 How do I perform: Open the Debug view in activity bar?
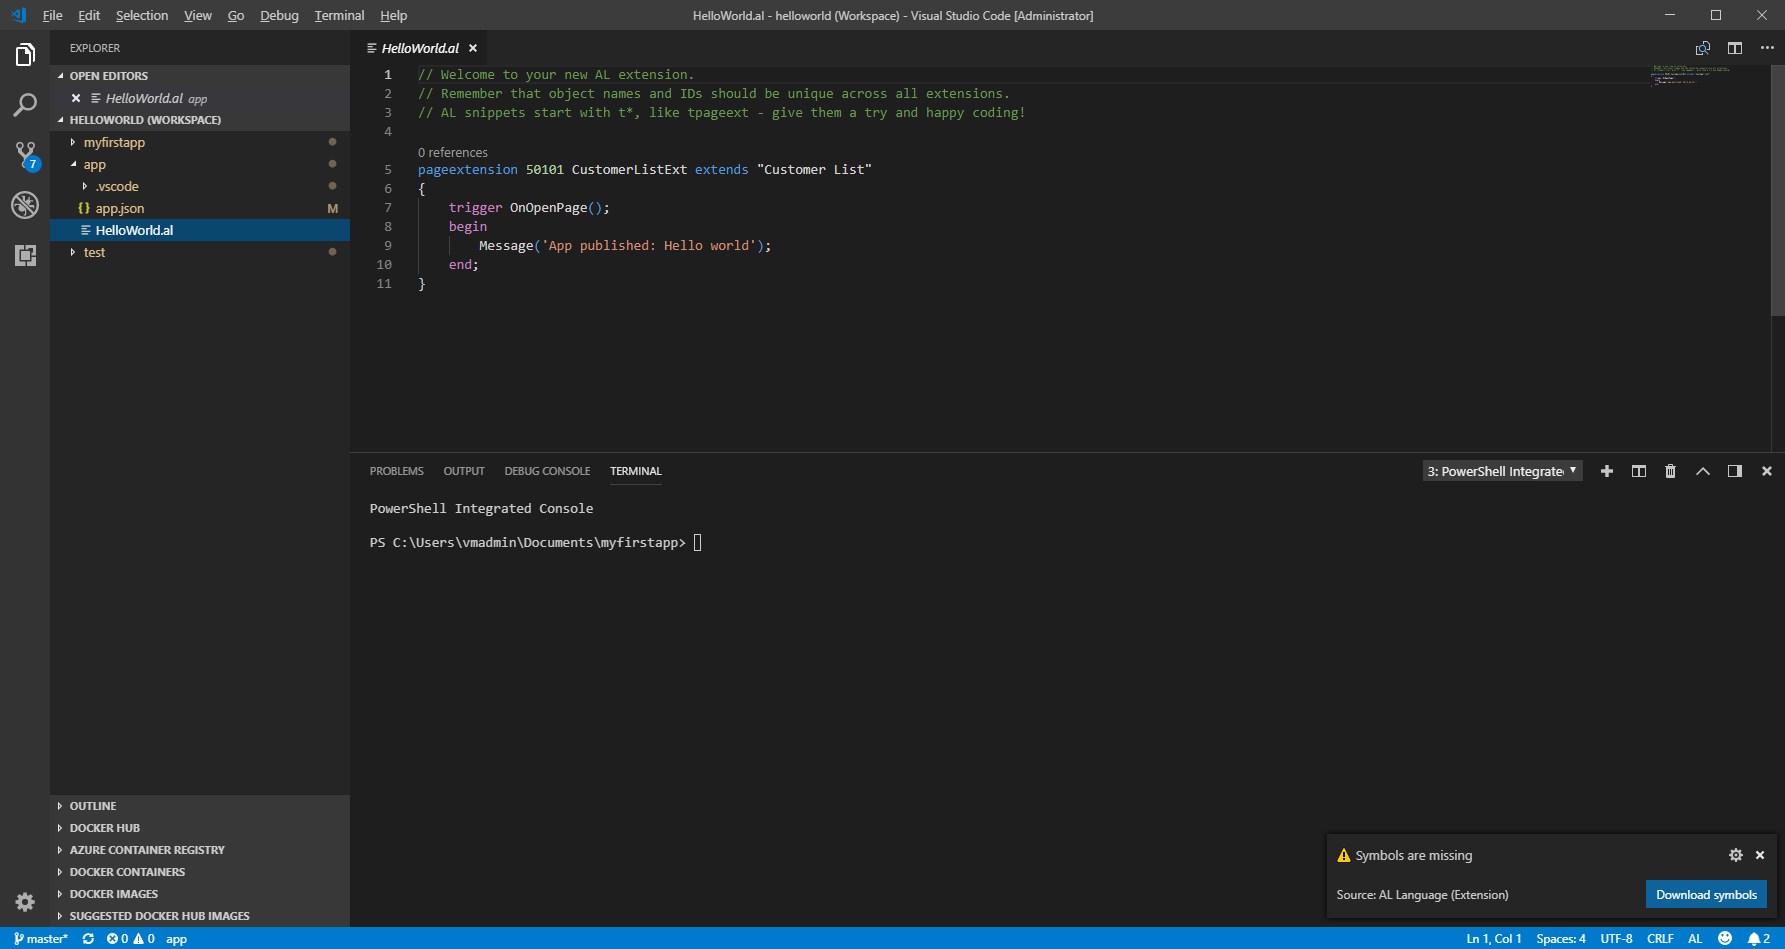tap(25, 205)
